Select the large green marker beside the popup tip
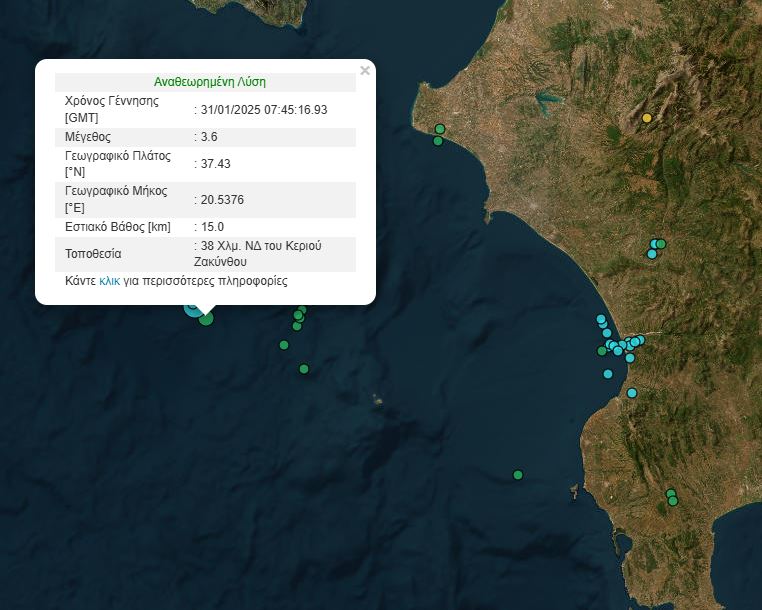Viewport: 762px width, 610px height. (206, 318)
